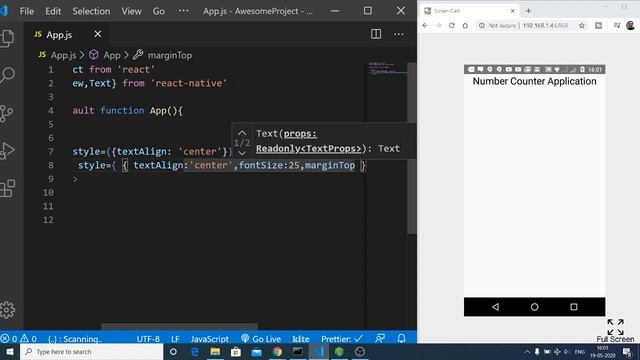Click the horizontal scrollbar in the editor
The height and width of the screenshot is (360, 640).
[x=179, y=327]
